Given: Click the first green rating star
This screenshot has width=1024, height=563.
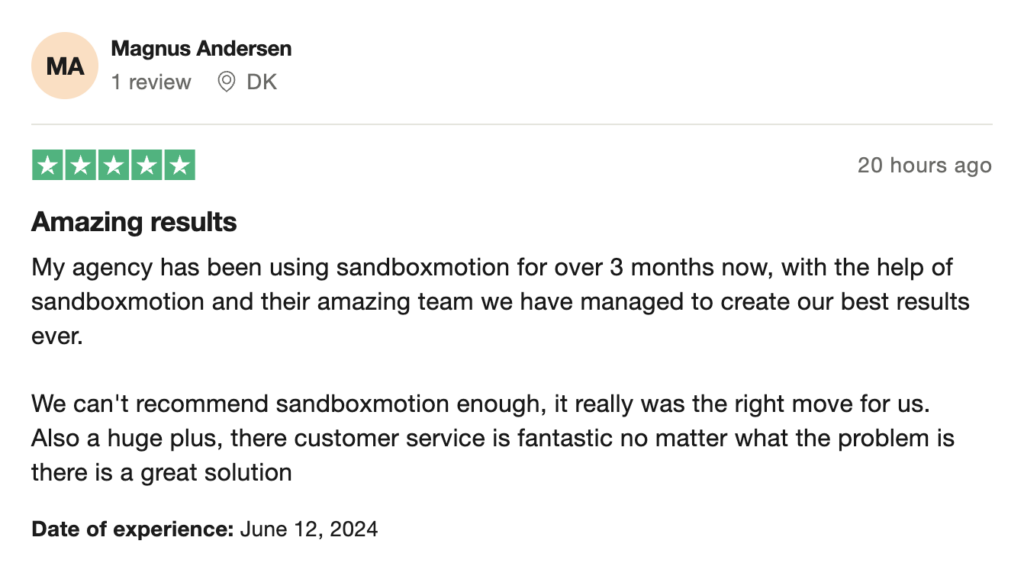Looking at the screenshot, I should 48,165.
